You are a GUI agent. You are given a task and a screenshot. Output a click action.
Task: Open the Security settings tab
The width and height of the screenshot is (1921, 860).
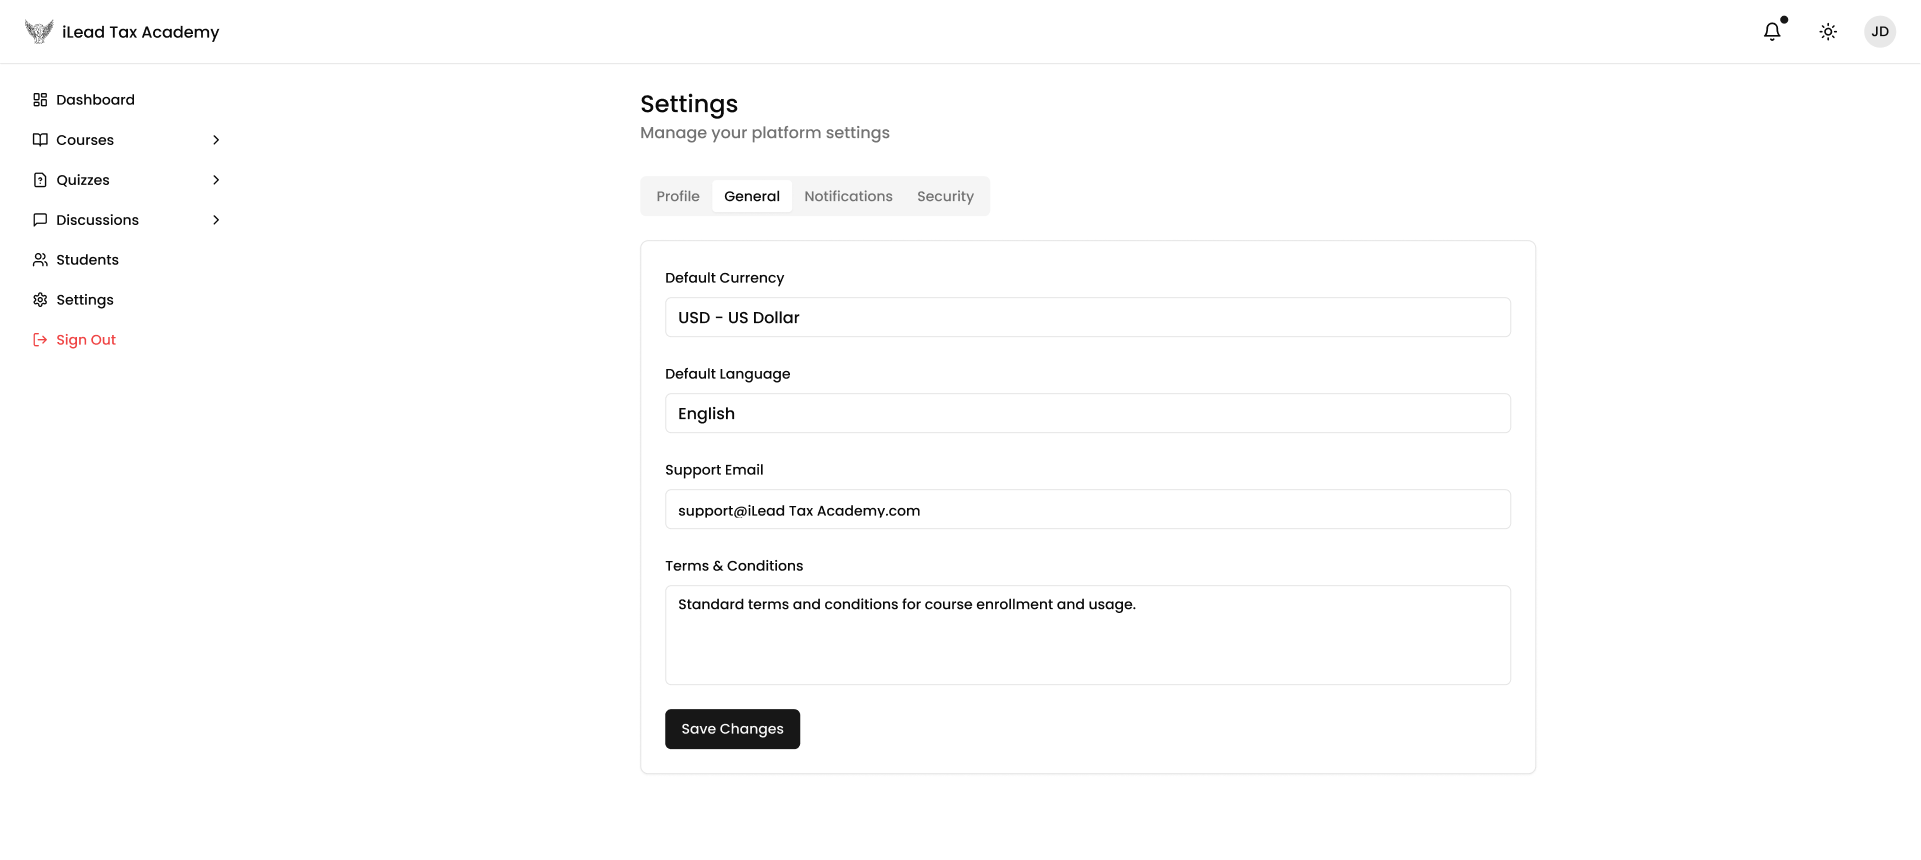(x=945, y=196)
